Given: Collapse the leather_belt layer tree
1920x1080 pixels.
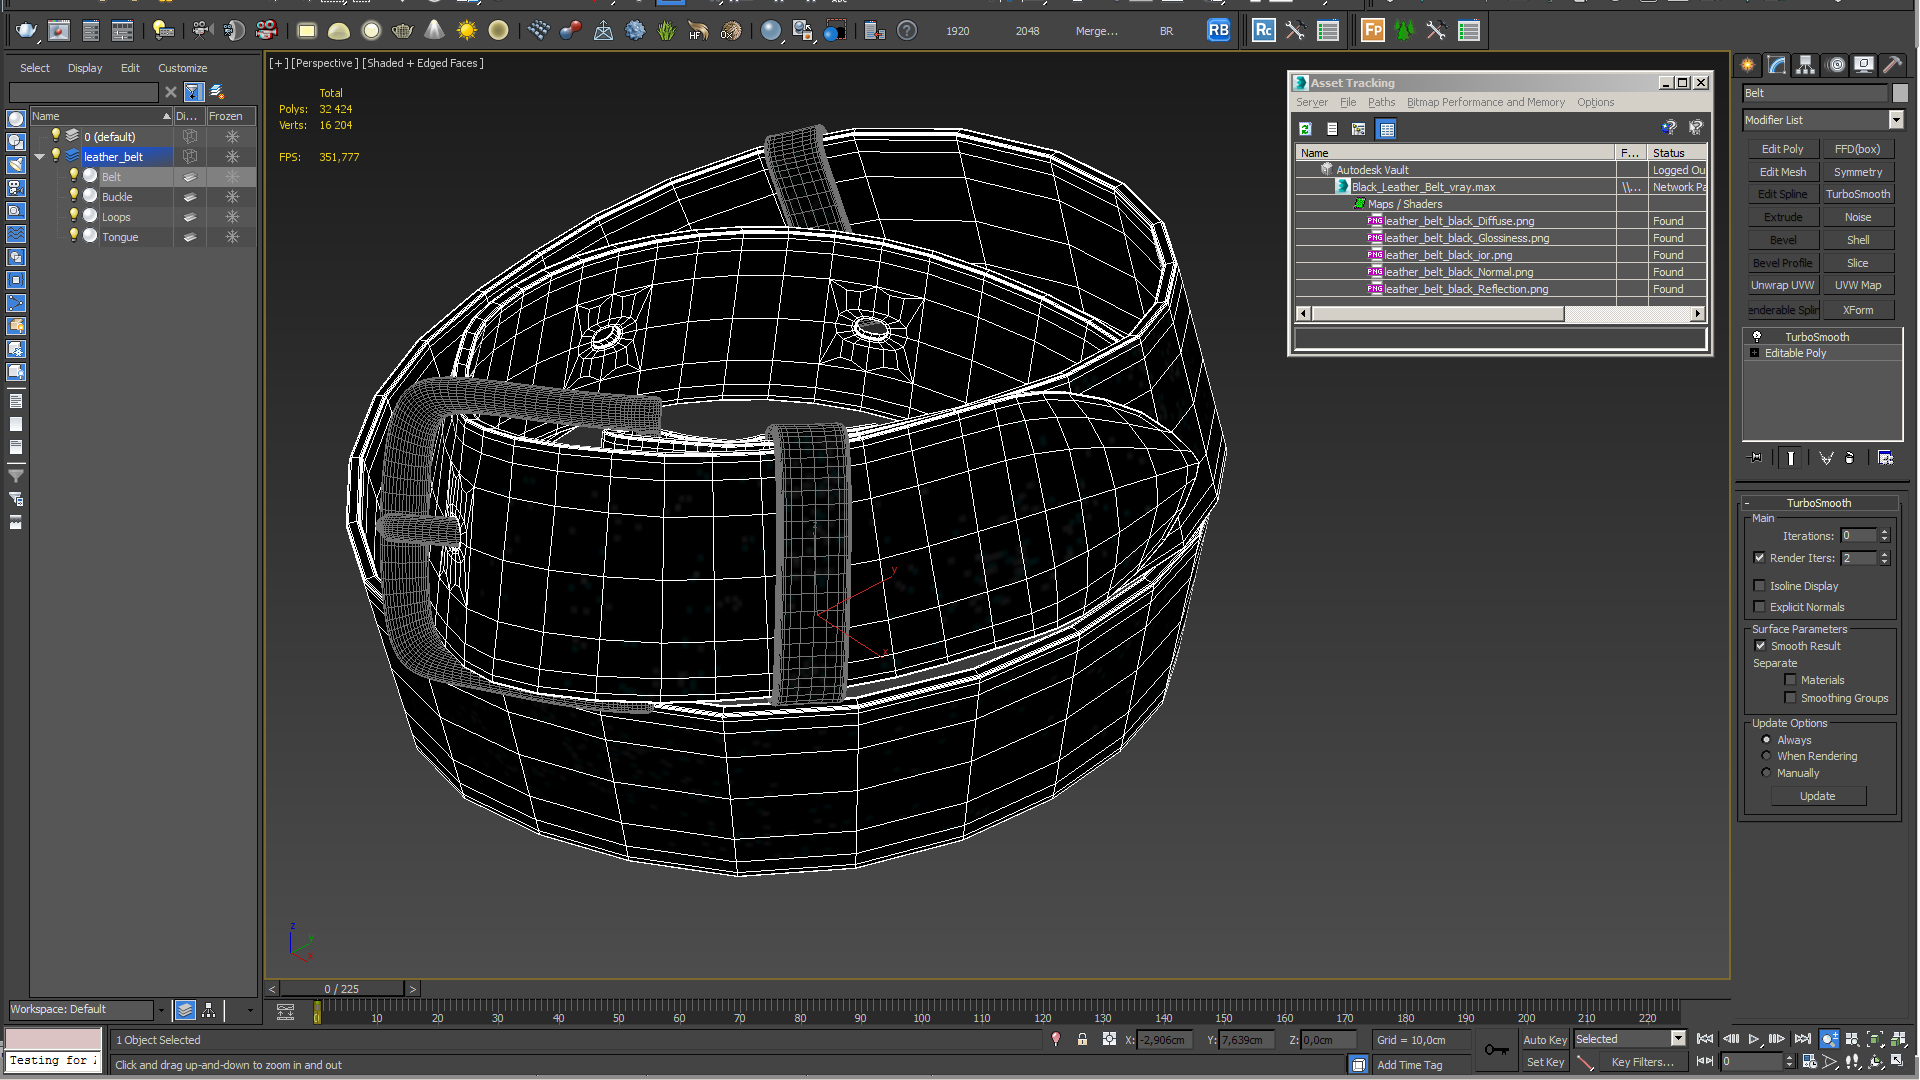Looking at the screenshot, I should point(40,157).
